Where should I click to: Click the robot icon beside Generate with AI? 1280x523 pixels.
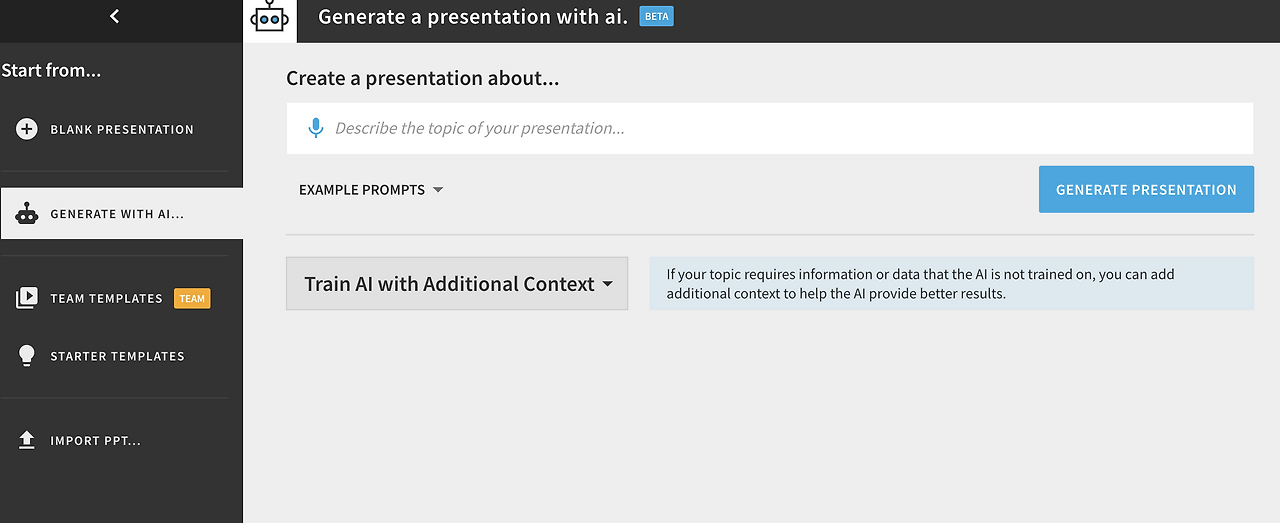tap(27, 214)
